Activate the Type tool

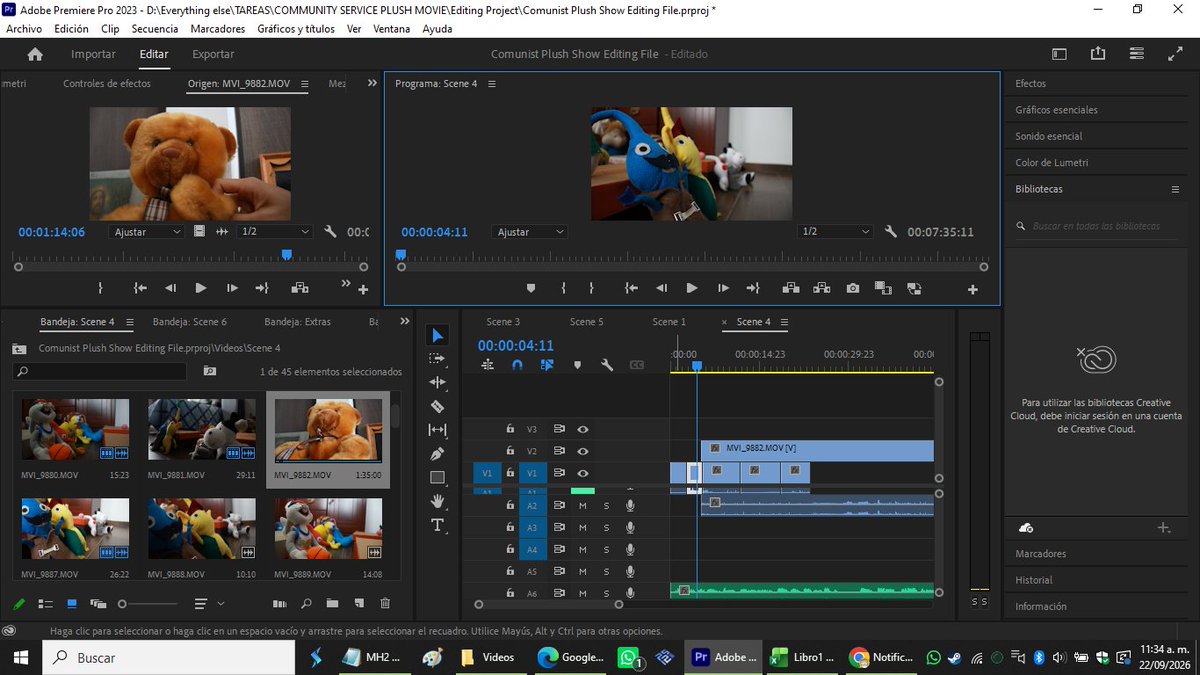click(x=437, y=525)
